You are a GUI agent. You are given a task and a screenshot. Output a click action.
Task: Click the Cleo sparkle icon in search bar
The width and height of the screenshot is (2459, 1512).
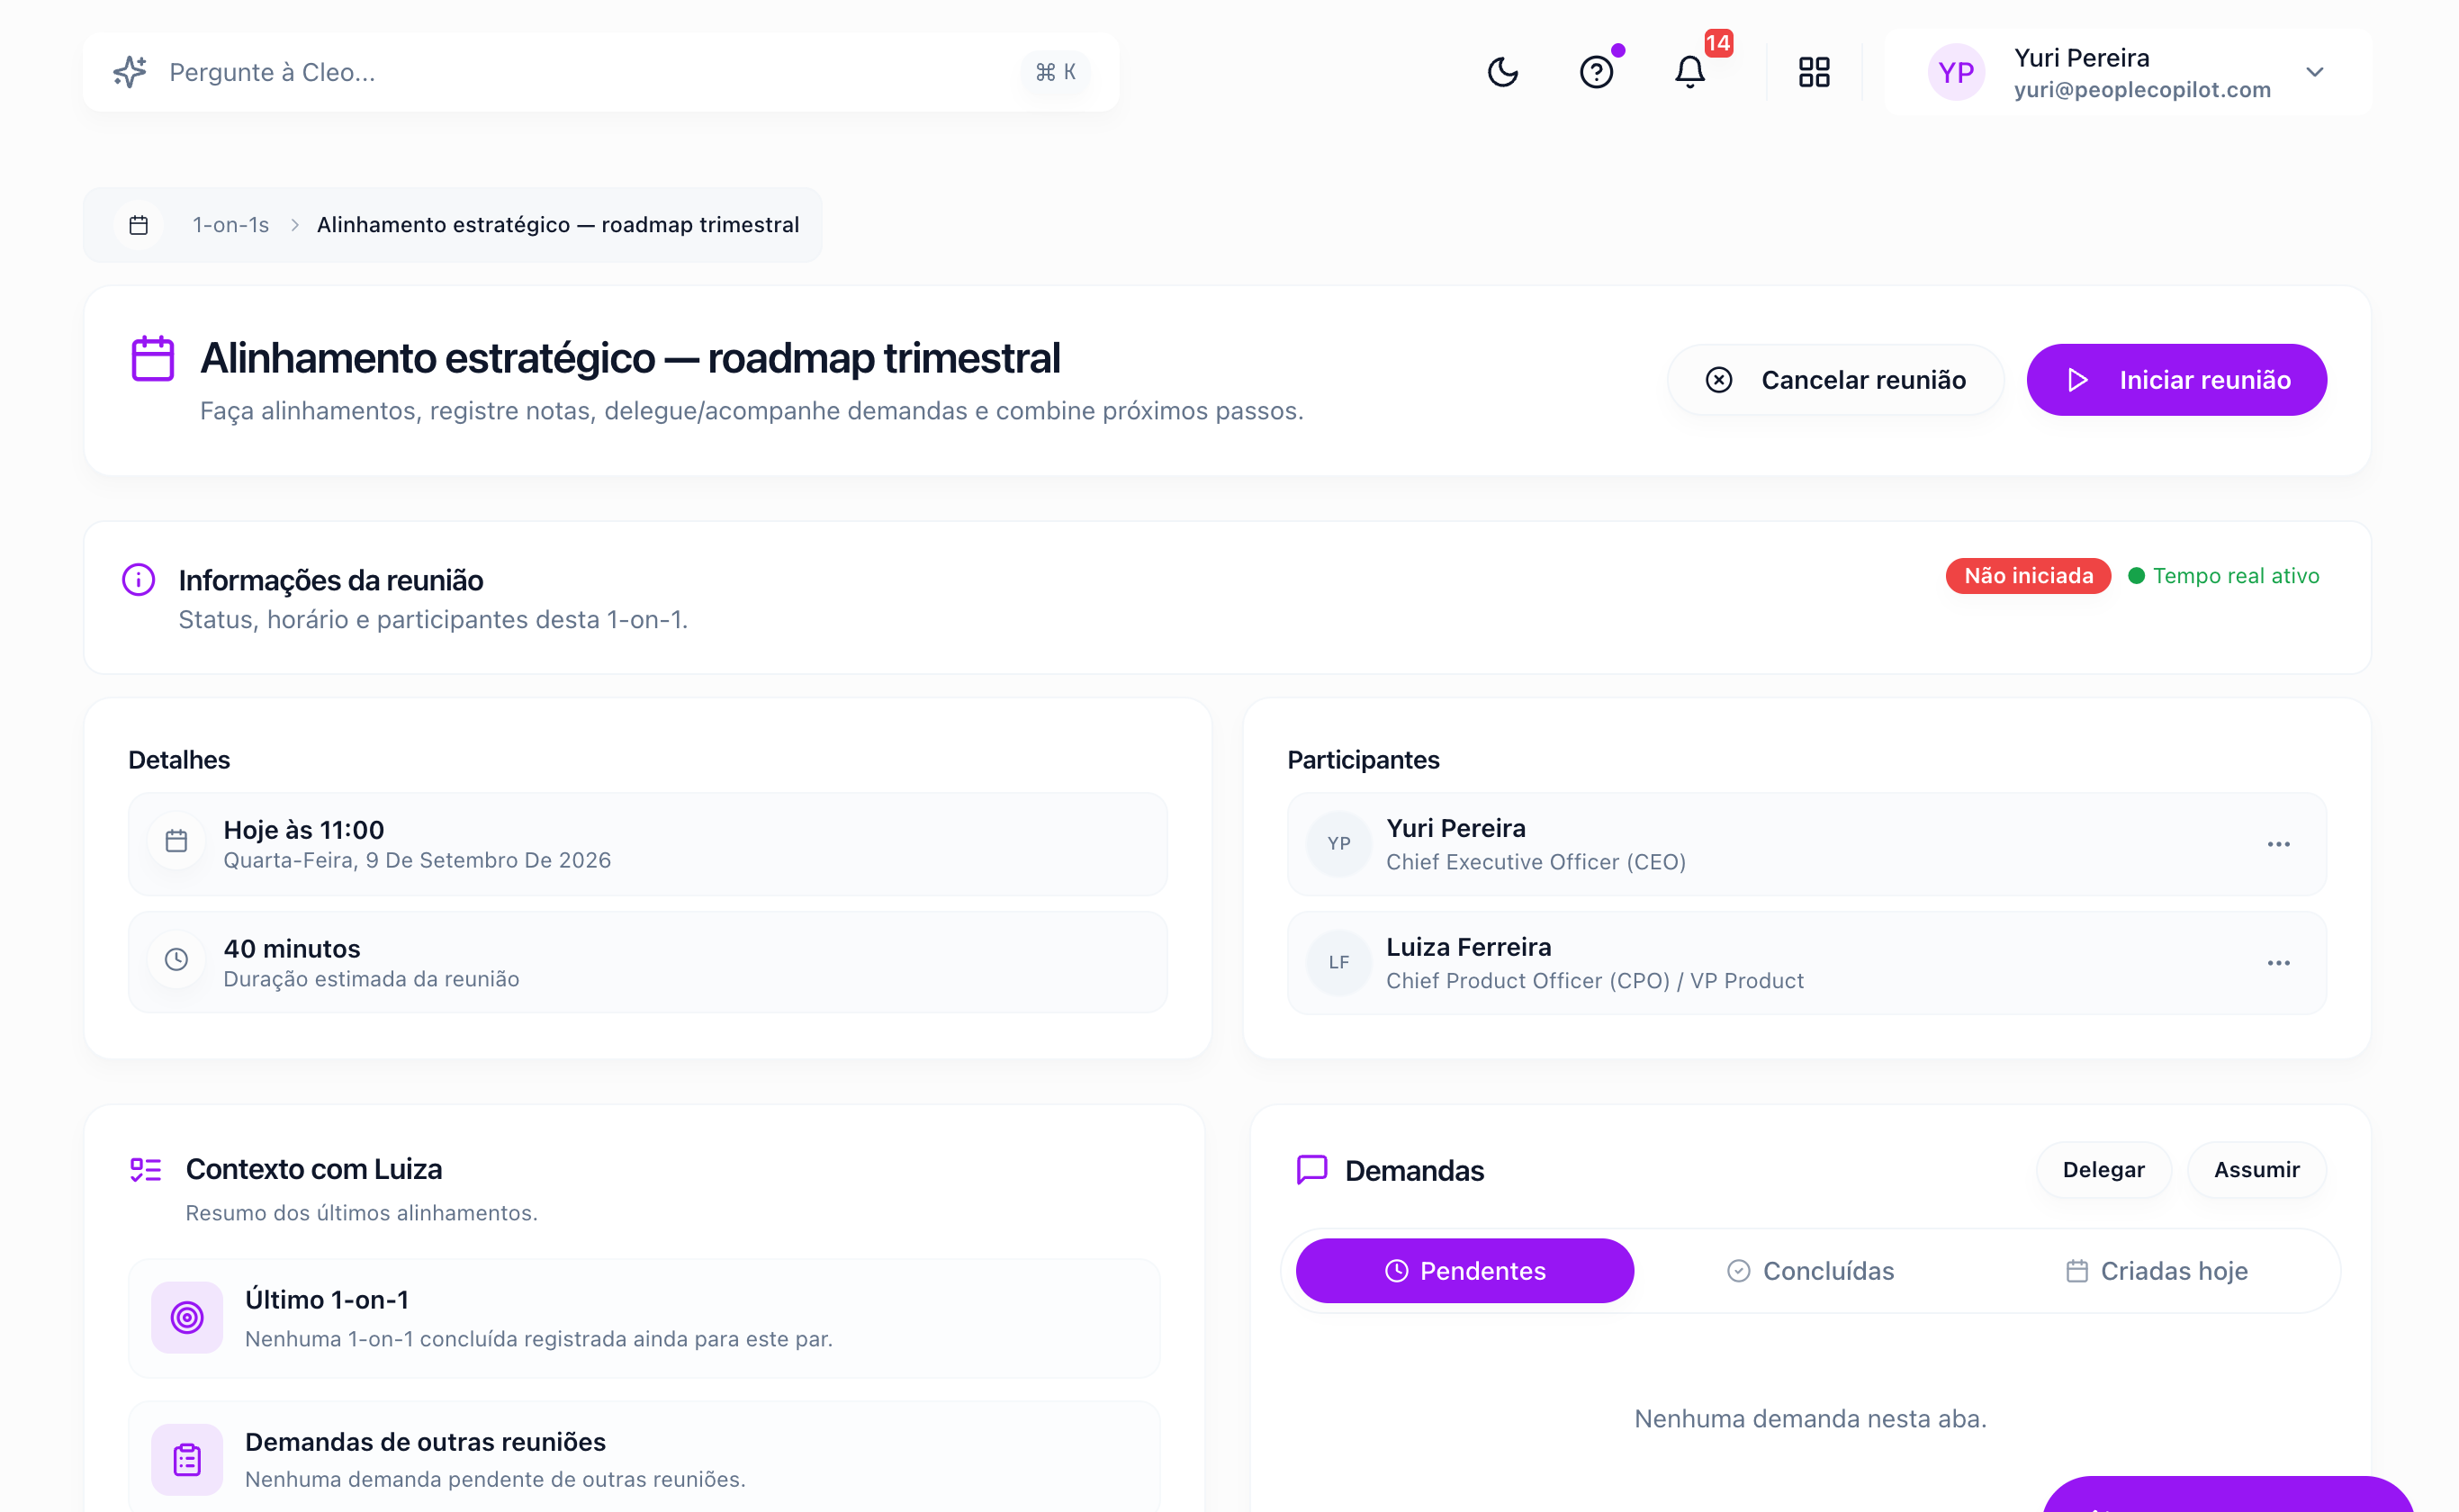point(130,72)
